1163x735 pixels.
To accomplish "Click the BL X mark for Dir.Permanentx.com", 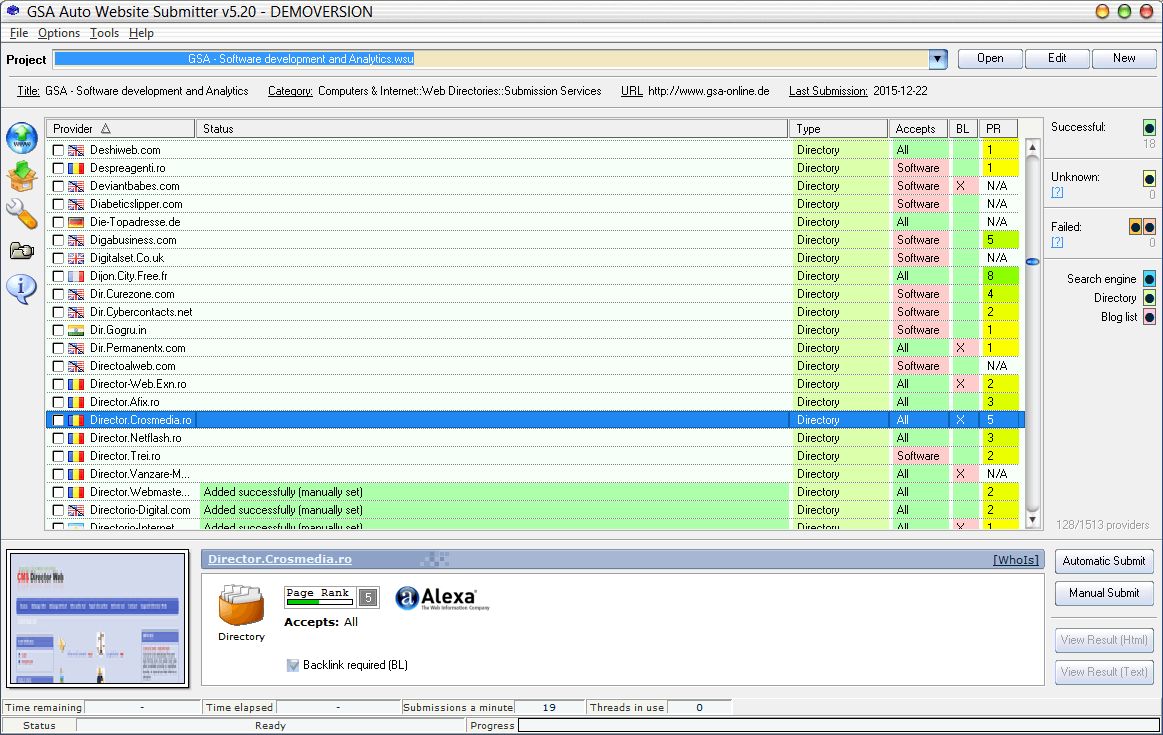I will [961, 348].
